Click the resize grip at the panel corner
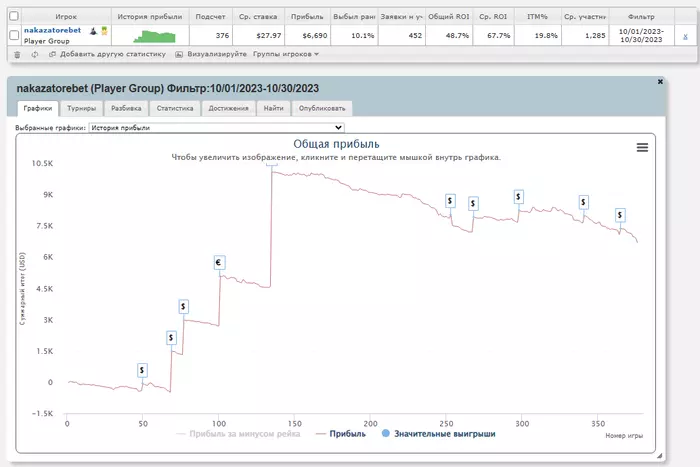This screenshot has width=700, height=467. pyautogui.click(x=659, y=456)
